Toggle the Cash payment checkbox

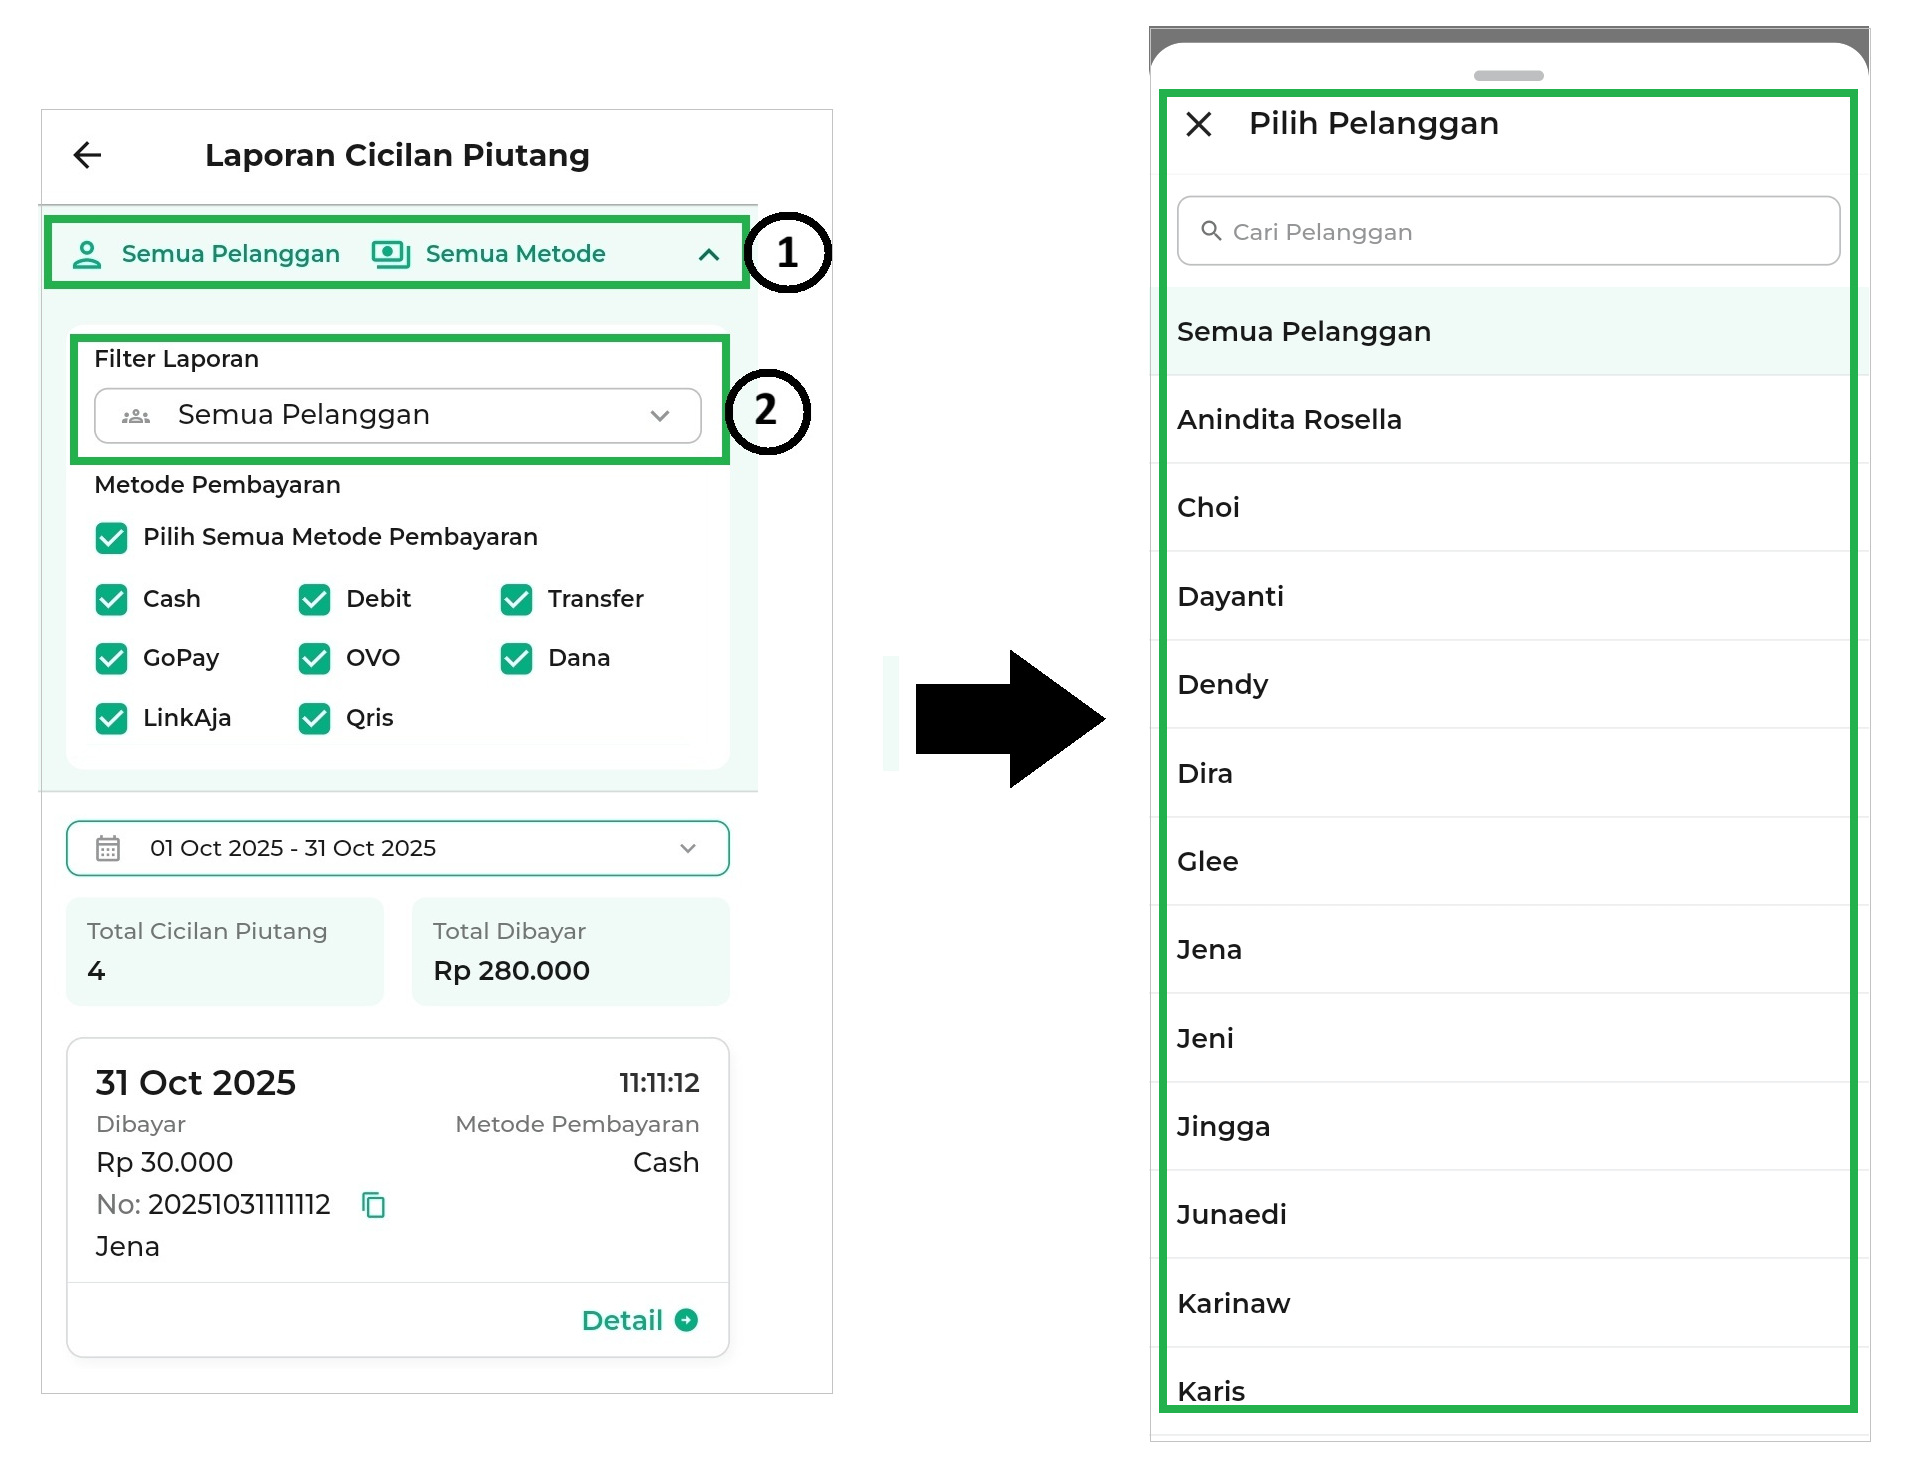pyautogui.click(x=111, y=600)
